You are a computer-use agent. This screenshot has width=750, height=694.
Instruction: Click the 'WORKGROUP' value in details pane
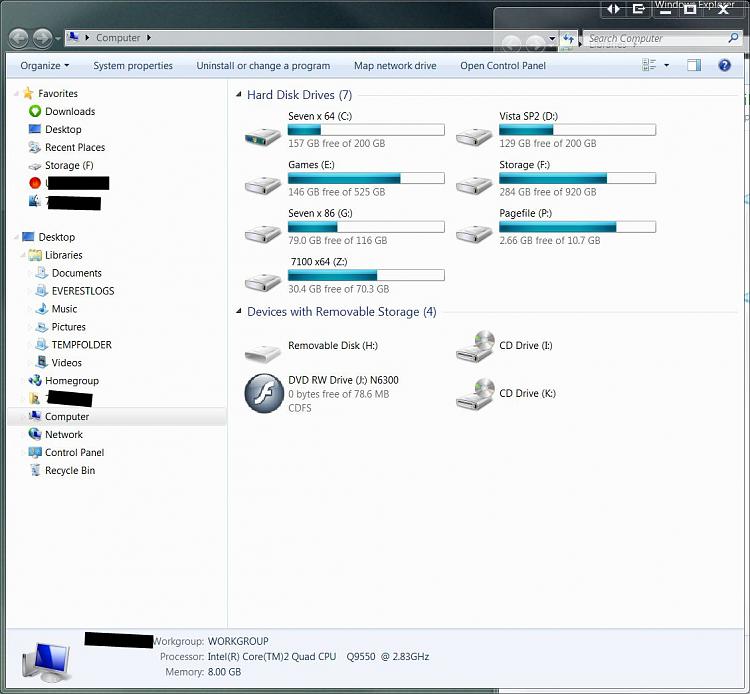coord(238,641)
